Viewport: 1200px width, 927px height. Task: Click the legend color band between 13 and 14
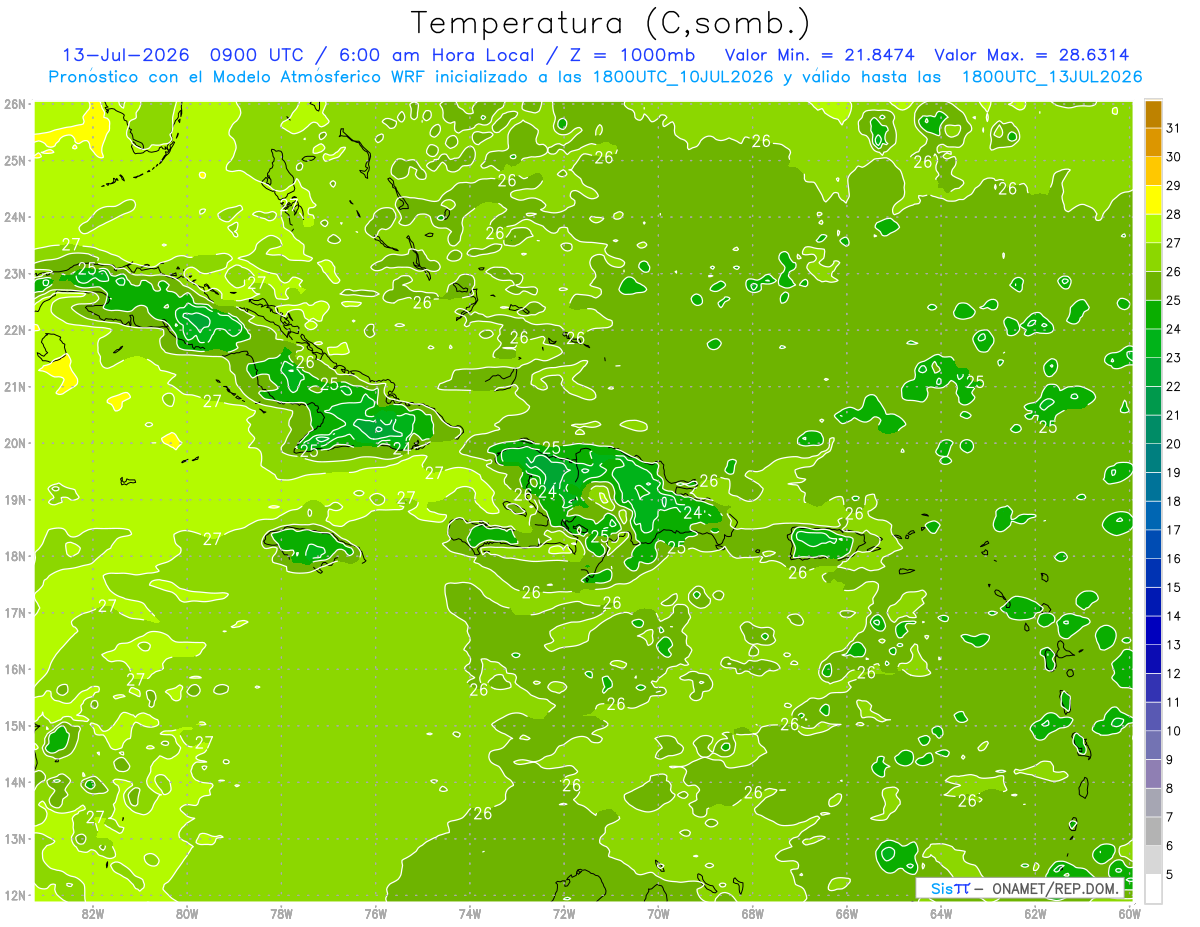click(1153, 630)
